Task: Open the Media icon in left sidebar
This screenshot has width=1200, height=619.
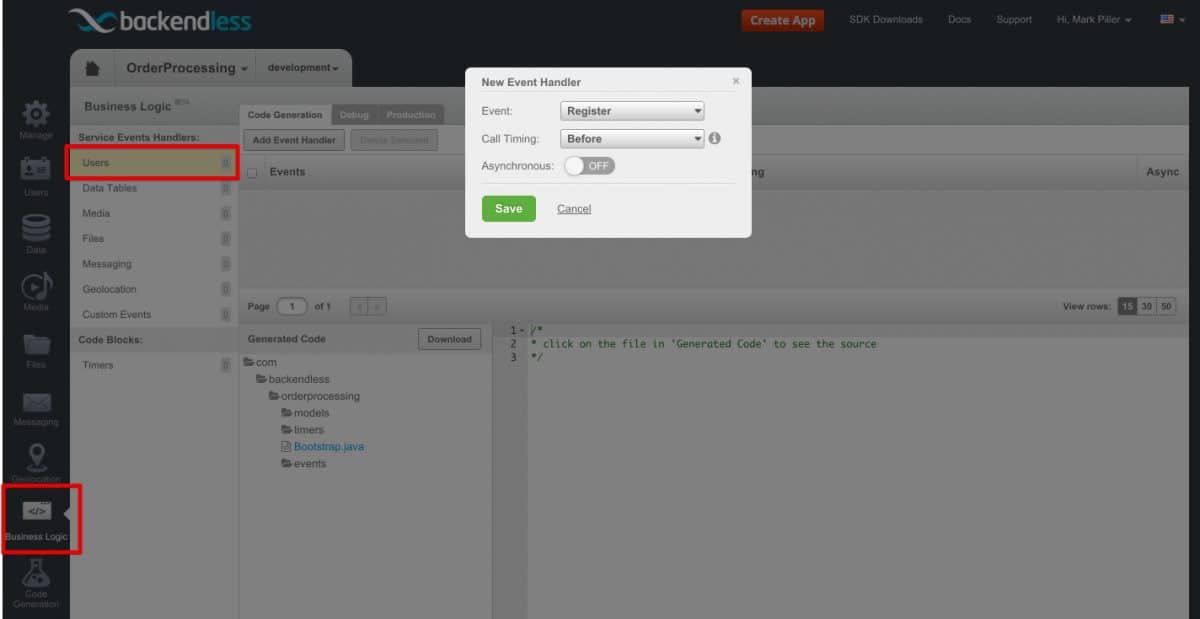Action: (36, 286)
